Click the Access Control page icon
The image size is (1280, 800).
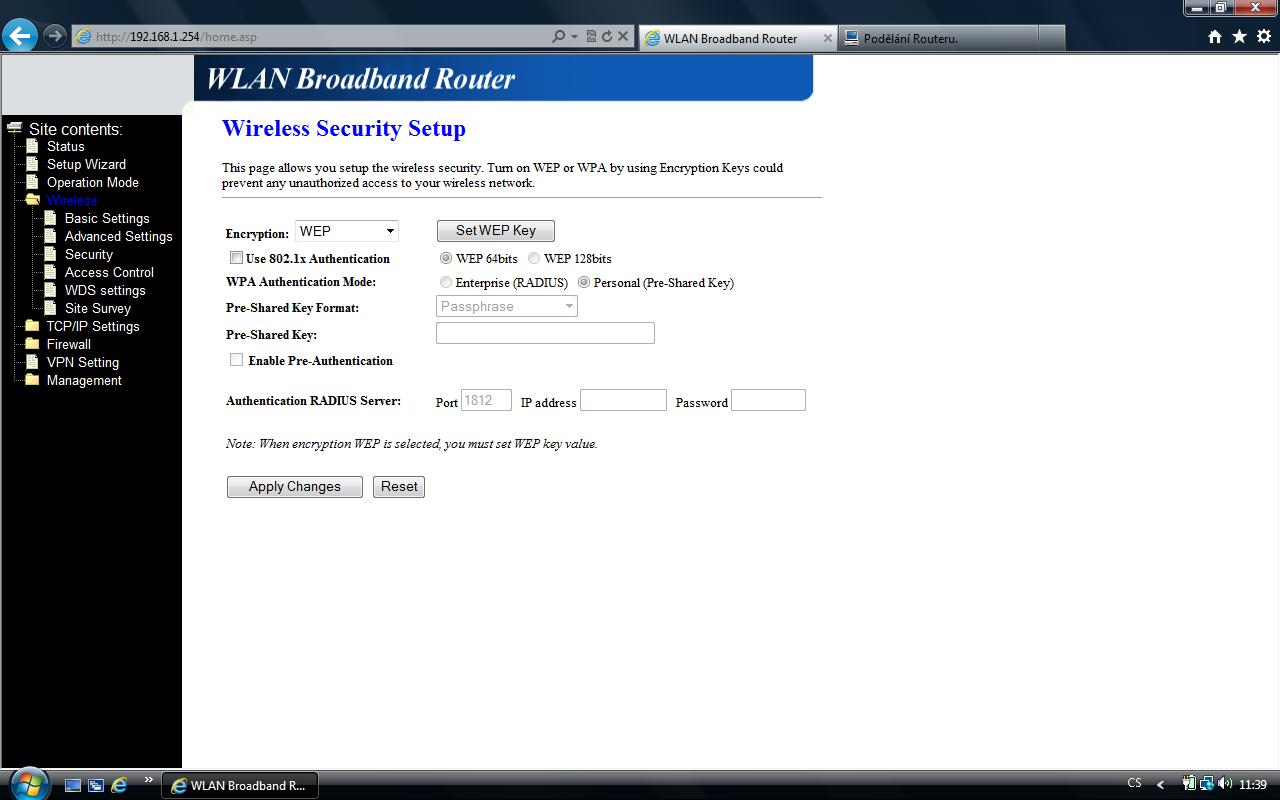tap(50, 272)
